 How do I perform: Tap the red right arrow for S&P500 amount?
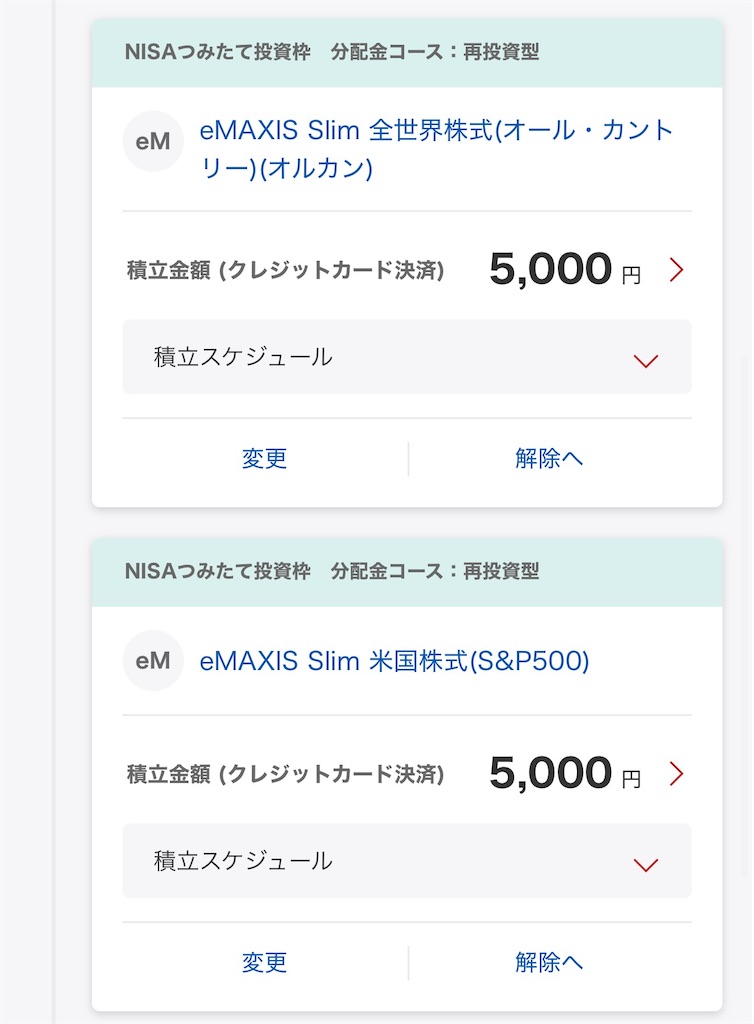(676, 773)
